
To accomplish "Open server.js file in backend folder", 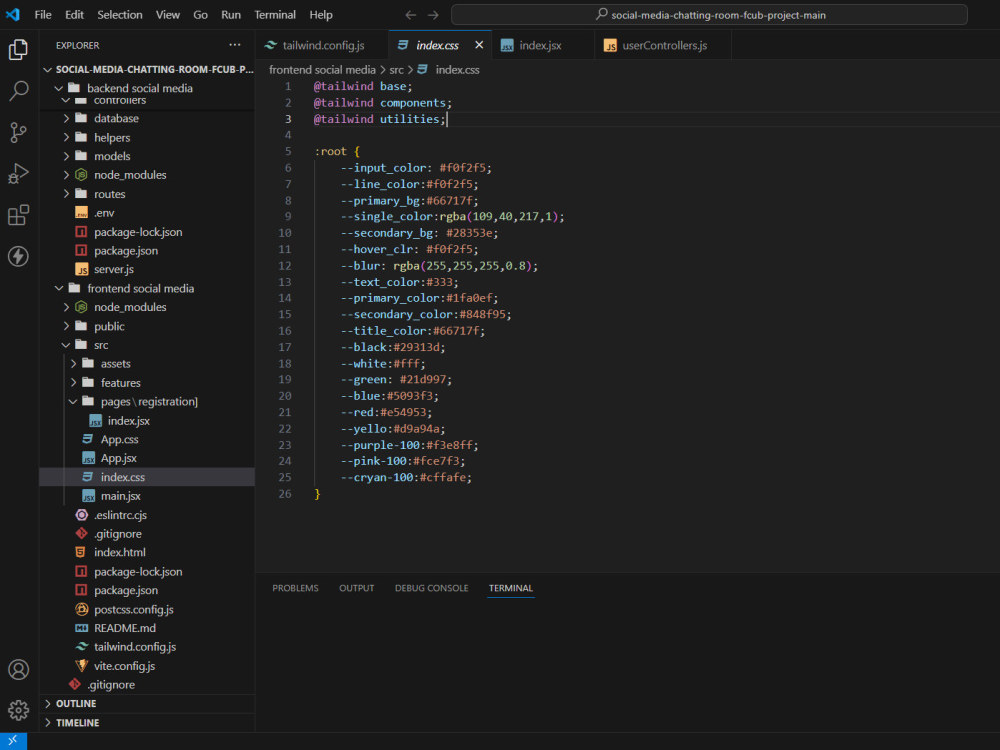I will point(114,269).
